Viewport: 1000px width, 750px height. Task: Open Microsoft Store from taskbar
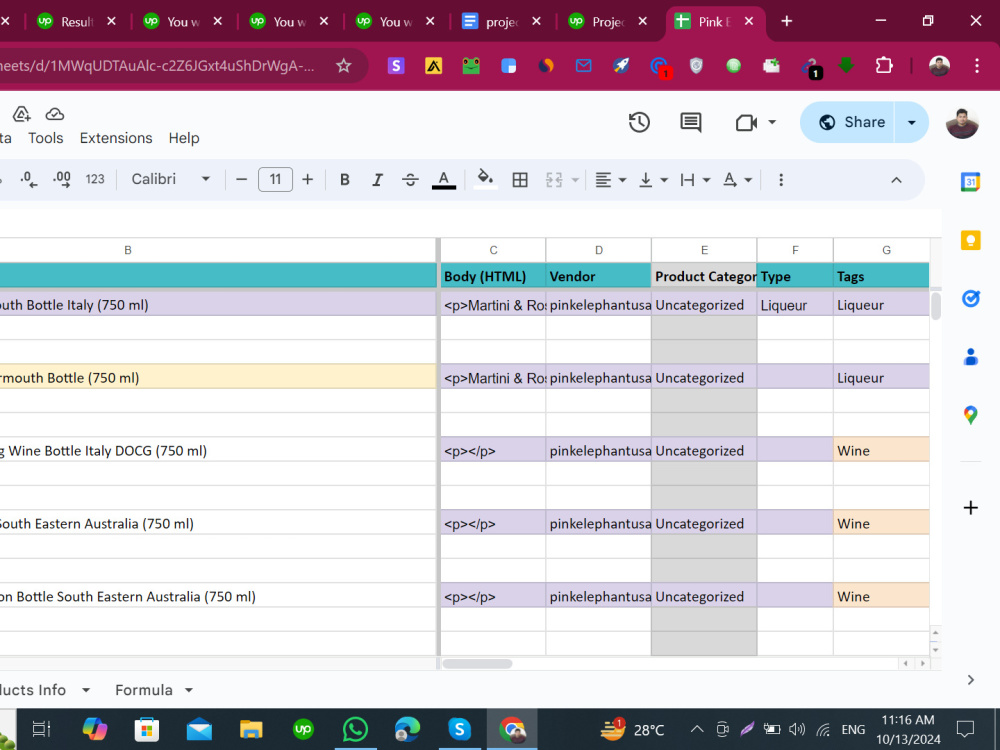(147, 729)
